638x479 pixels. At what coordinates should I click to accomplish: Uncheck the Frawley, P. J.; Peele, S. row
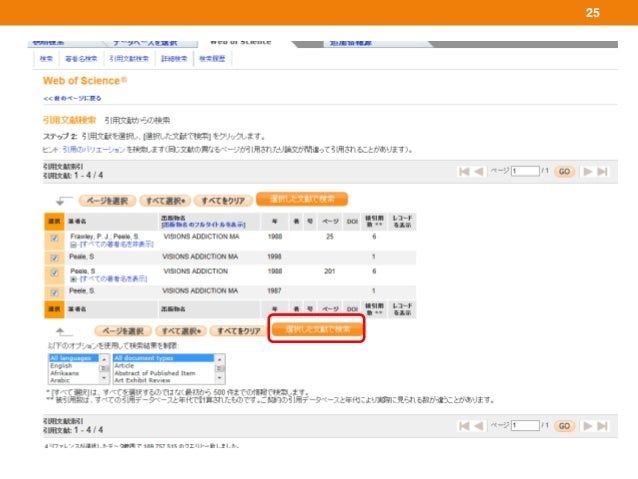pyautogui.click(x=54, y=238)
